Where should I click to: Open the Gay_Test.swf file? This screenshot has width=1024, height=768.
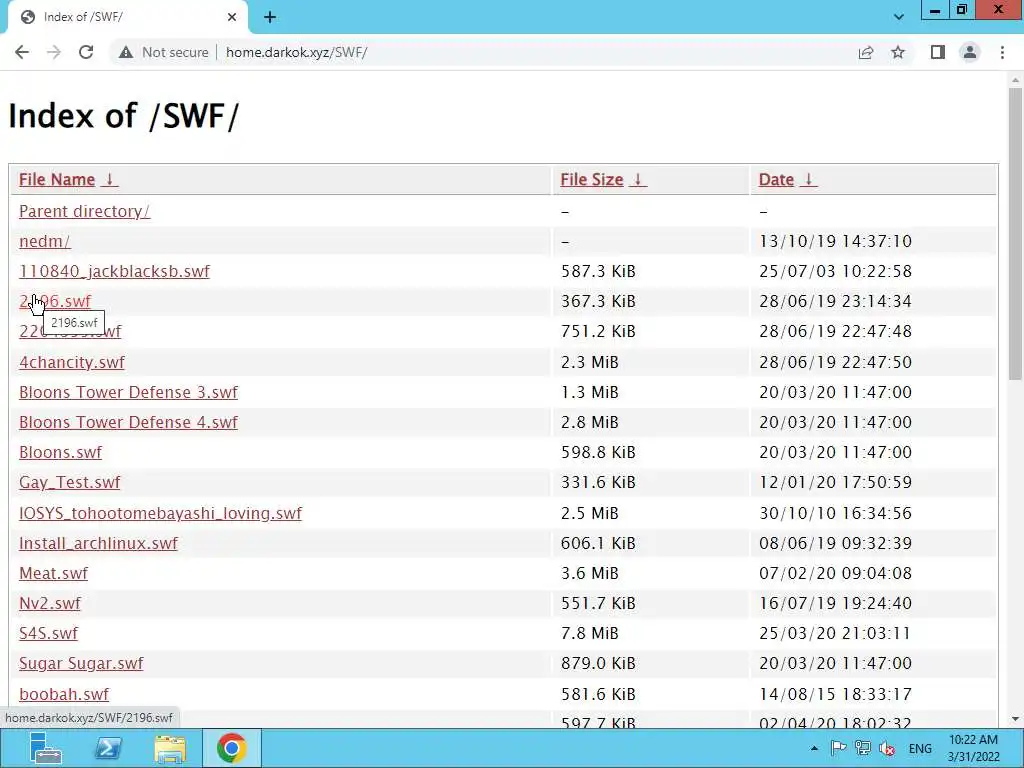click(x=69, y=483)
